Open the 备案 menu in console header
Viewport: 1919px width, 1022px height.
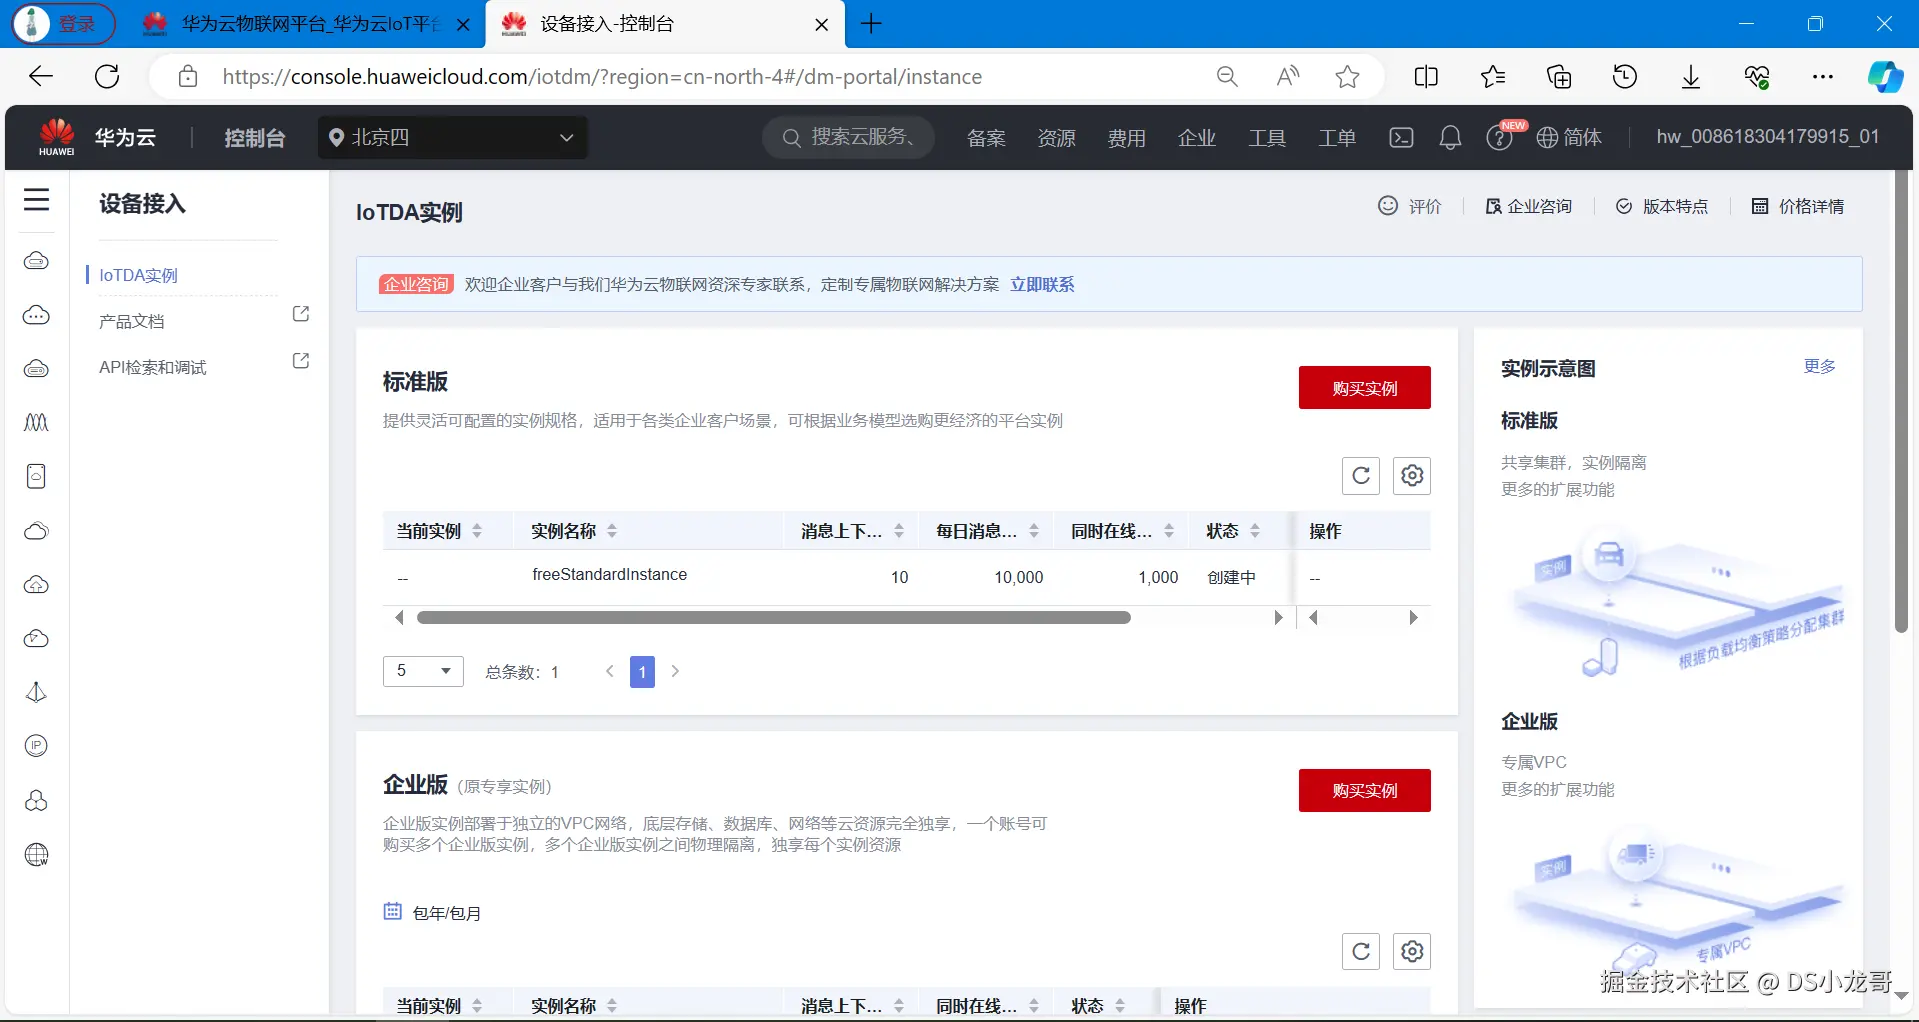click(986, 138)
